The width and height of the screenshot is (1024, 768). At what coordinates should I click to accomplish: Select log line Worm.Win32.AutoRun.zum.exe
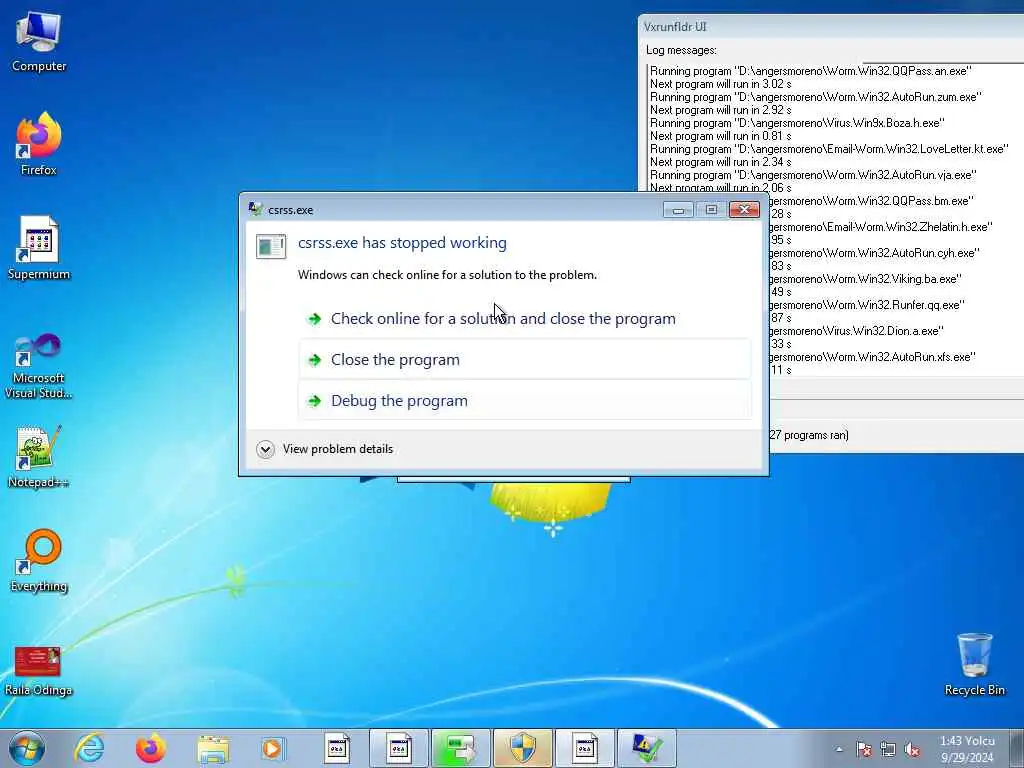[x=816, y=97]
